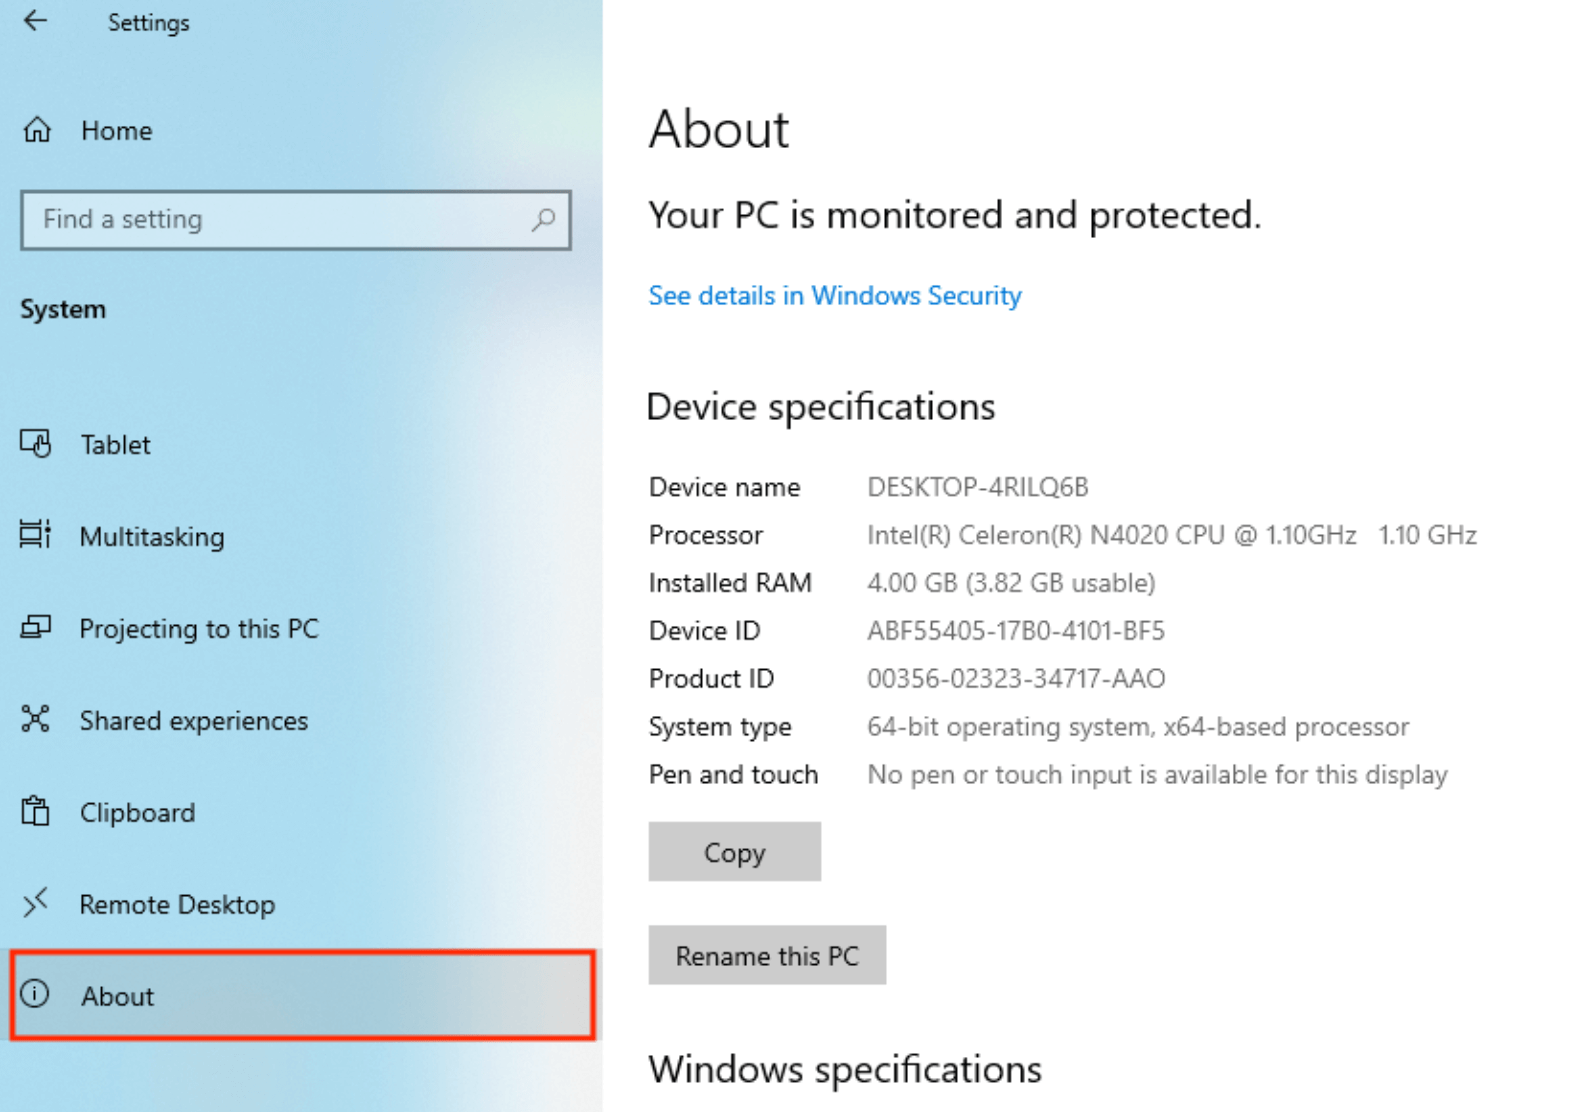The image size is (1576, 1112).
Task: Click the Projecting to this PC icon
Action: [34, 628]
